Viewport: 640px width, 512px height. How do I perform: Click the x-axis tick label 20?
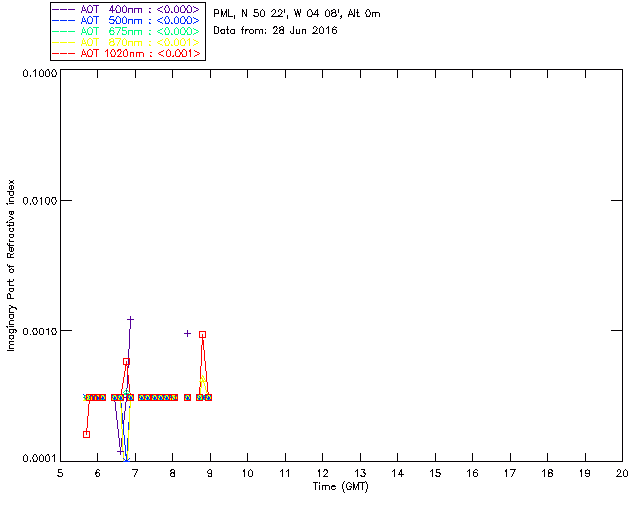(x=622, y=473)
